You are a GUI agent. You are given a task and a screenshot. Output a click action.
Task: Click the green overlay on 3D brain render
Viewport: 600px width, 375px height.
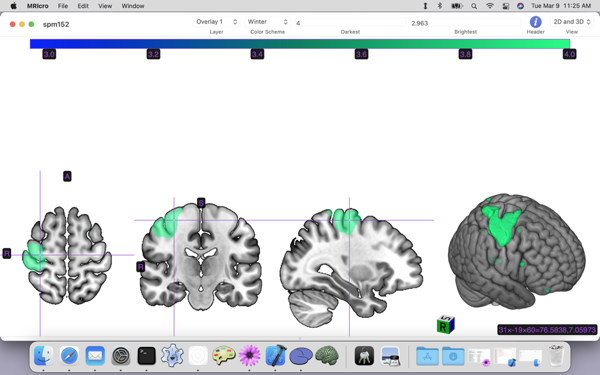point(501,225)
